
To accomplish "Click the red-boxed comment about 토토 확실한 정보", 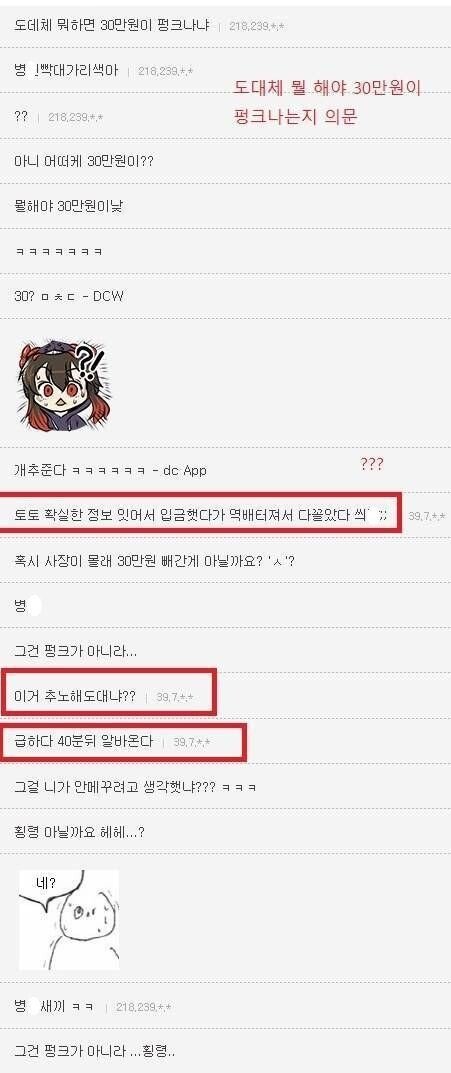I will tap(201, 514).
